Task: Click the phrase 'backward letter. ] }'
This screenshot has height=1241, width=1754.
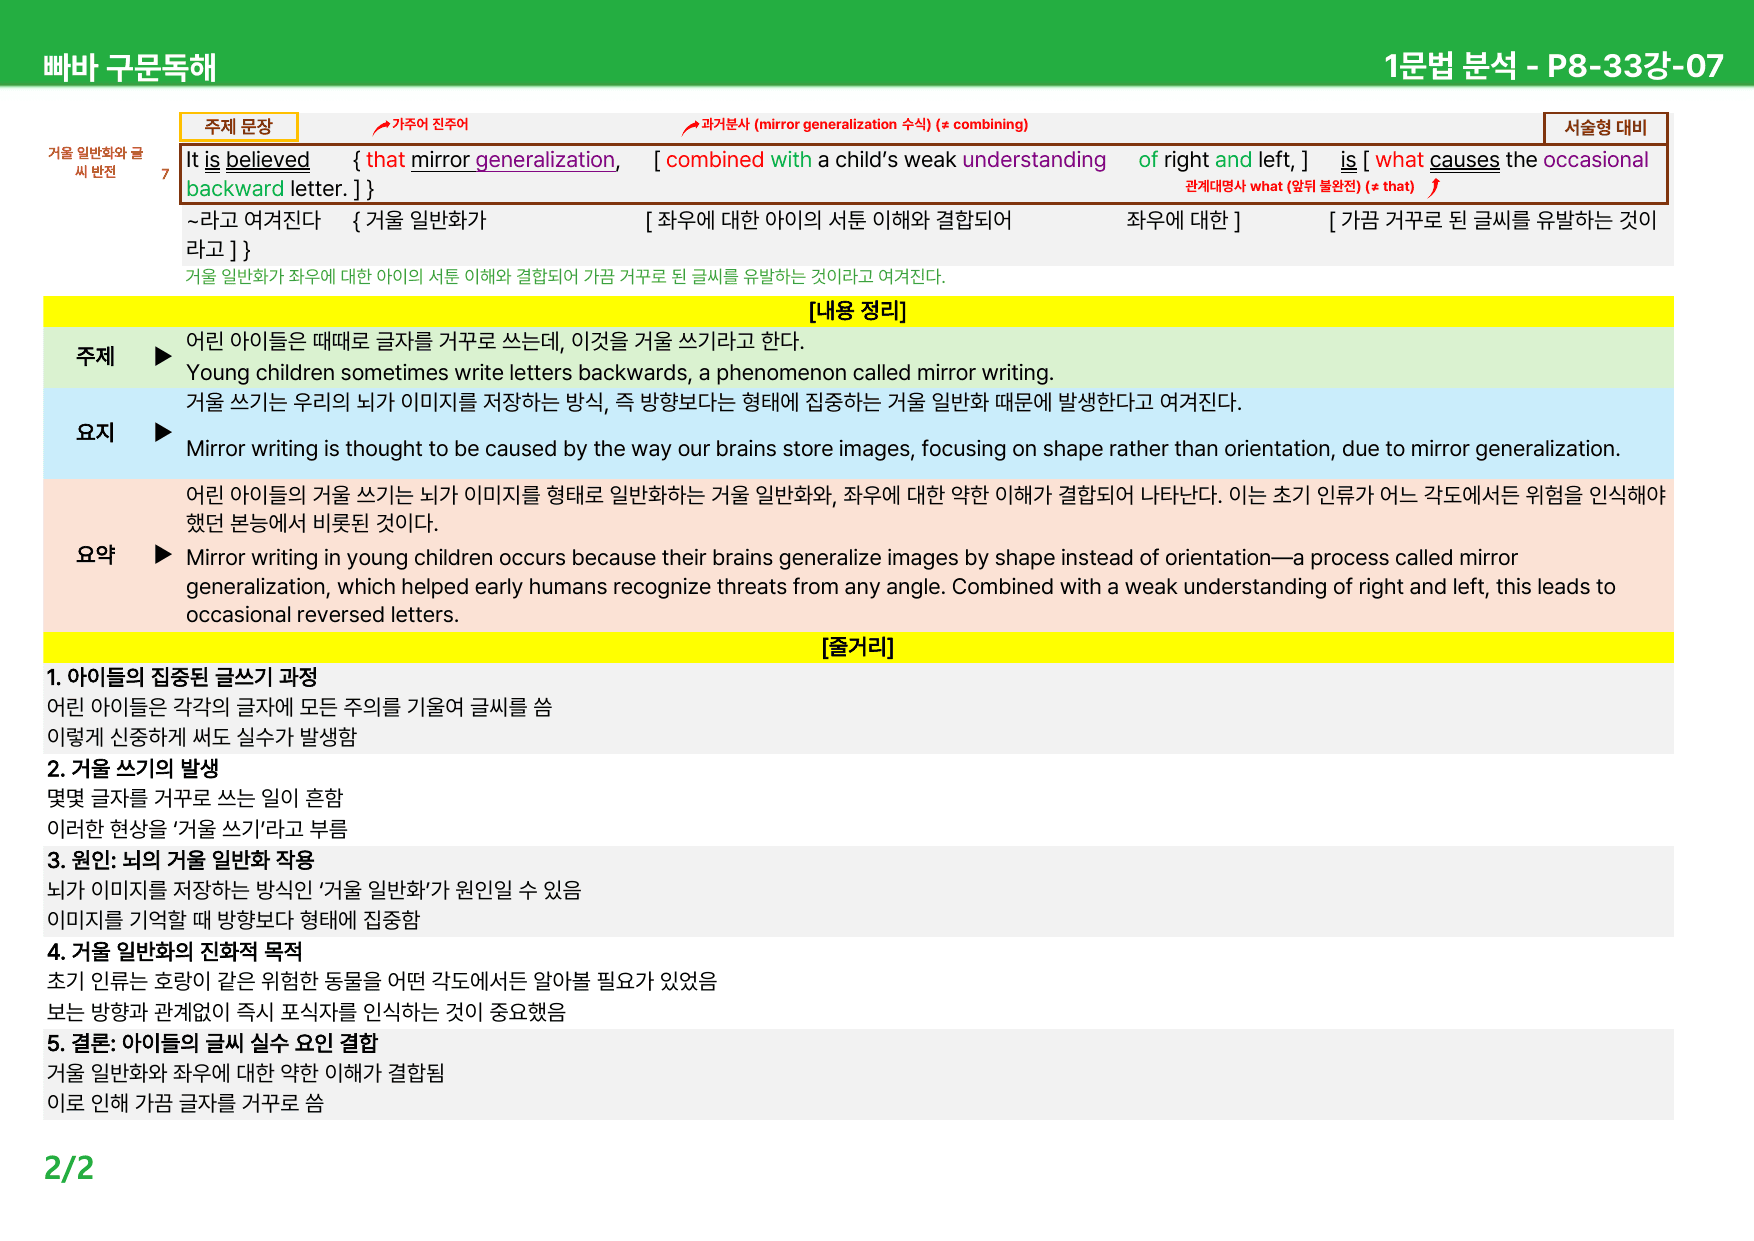Action: 280,189
